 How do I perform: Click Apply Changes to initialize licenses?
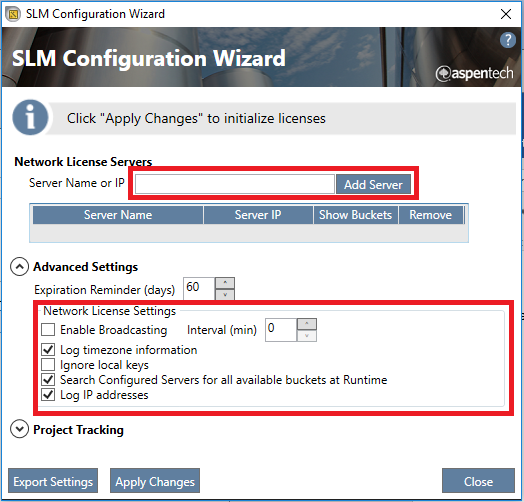coord(155,481)
